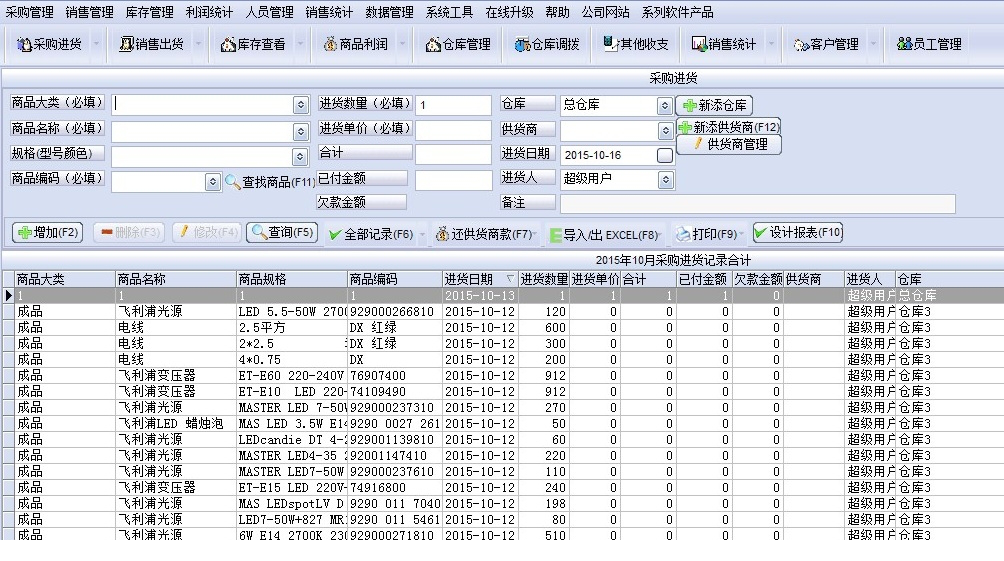Open the 库存管理 menu

coord(149,12)
